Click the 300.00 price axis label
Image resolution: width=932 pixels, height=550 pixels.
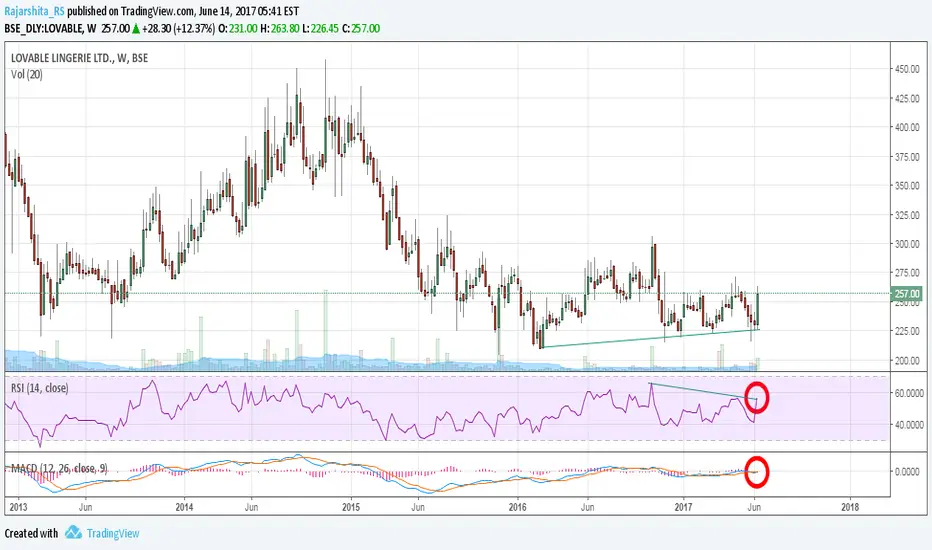click(908, 244)
